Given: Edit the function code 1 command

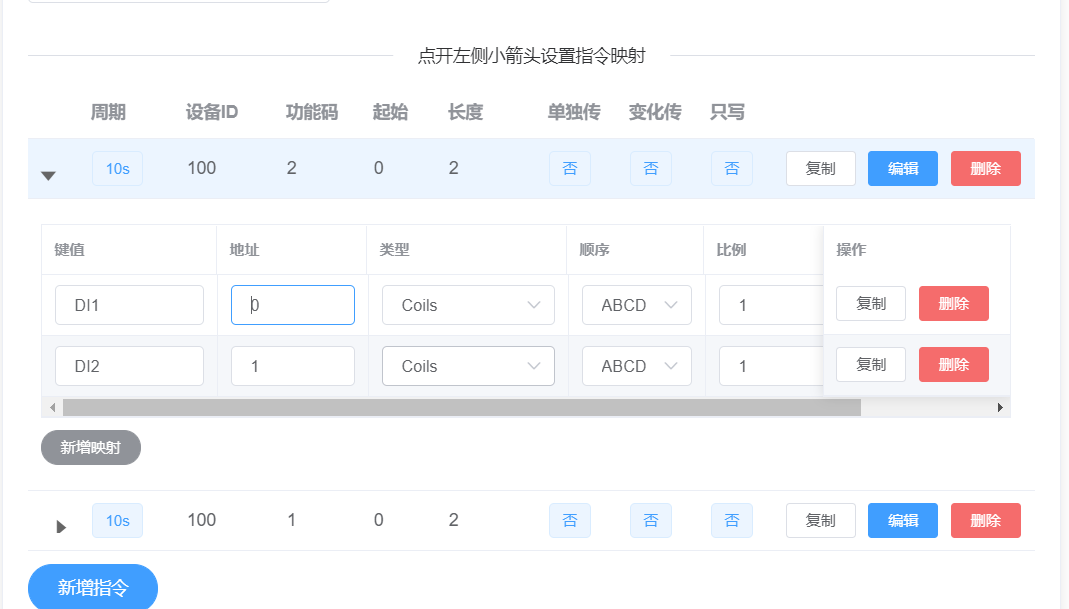Looking at the screenshot, I should pyautogui.click(x=903, y=520).
